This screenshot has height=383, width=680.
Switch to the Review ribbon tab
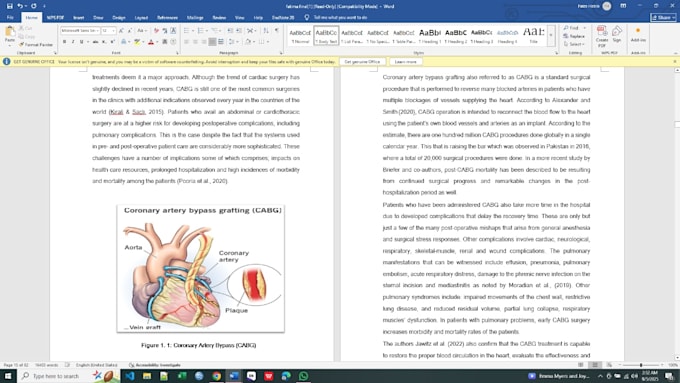[219, 17]
